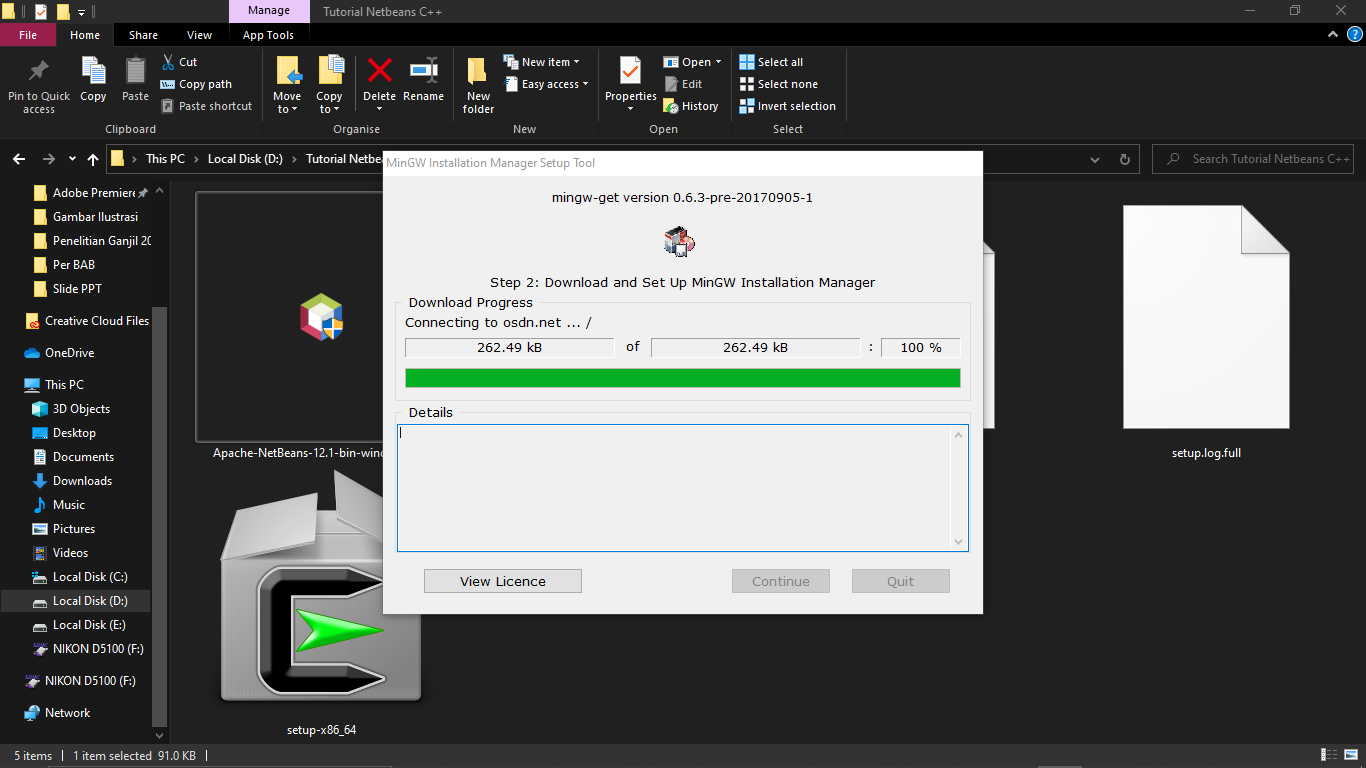Click Invert selection in ribbon
Viewport: 1366px width, 768px height.
coord(787,106)
